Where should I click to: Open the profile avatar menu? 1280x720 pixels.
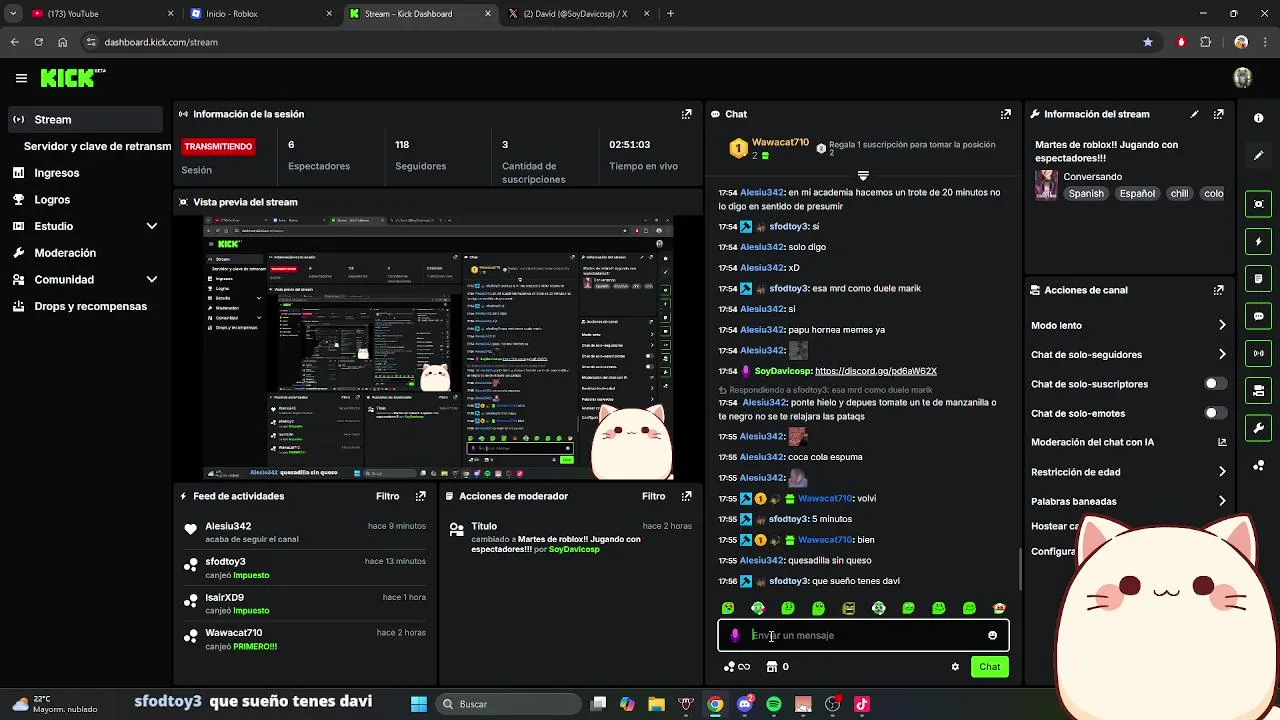click(1242, 78)
